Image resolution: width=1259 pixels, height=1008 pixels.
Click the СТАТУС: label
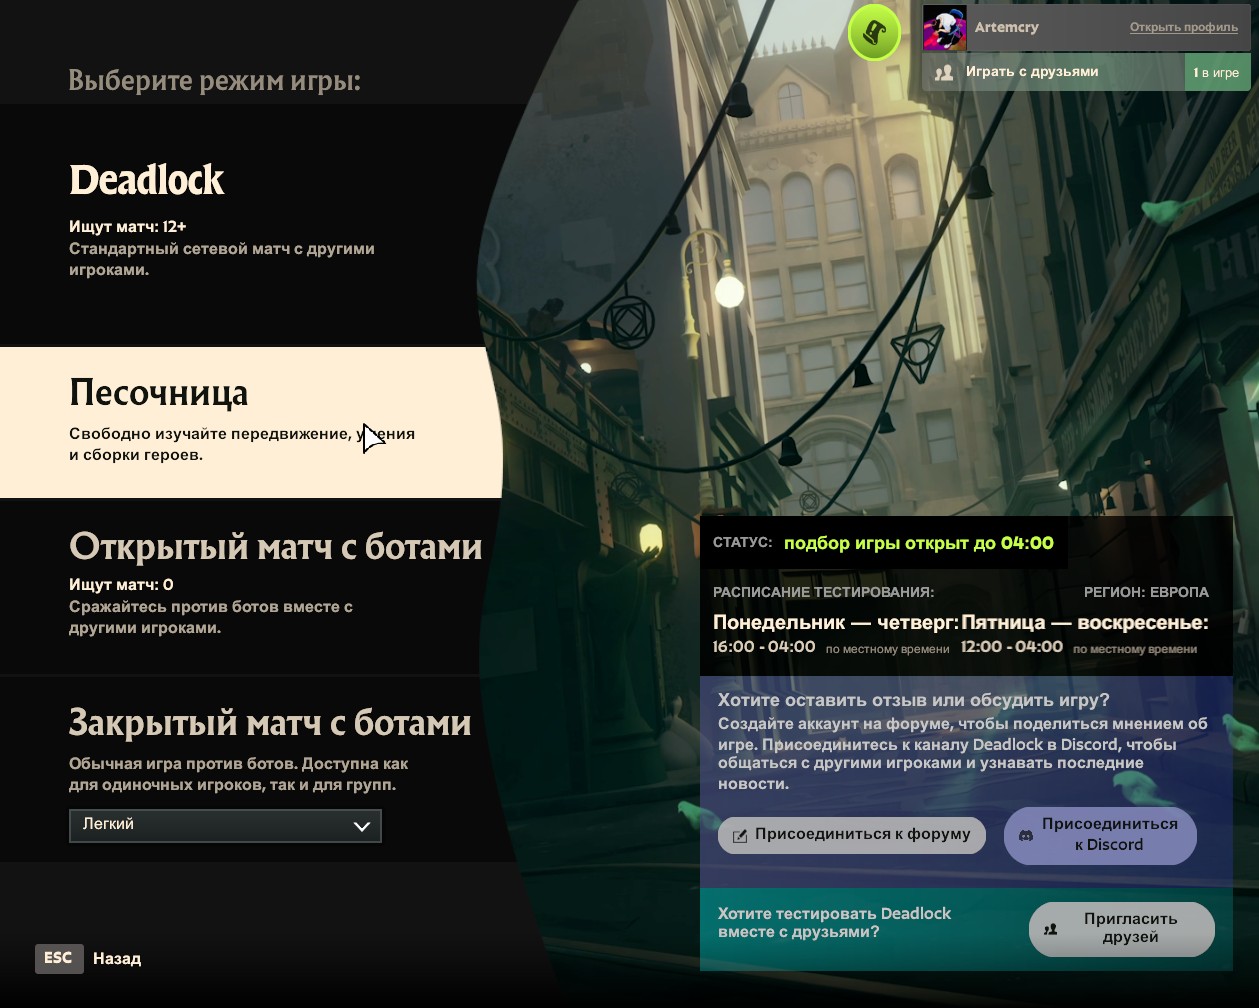[x=743, y=543]
